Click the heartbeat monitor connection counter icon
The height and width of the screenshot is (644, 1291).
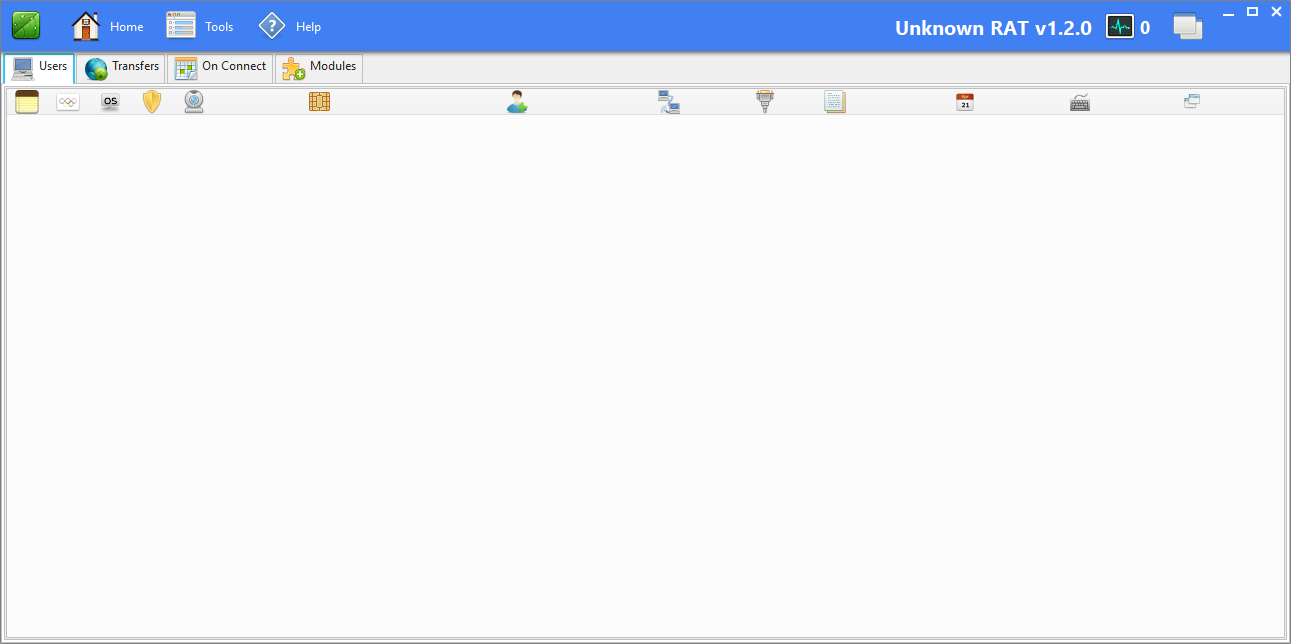(1119, 28)
